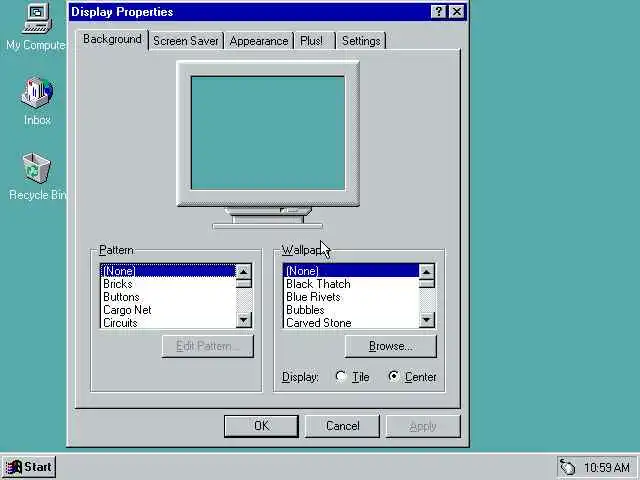This screenshot has width=640, height=480.
Task: Switch to the Appearance tab
Action: tap(259, 41)
